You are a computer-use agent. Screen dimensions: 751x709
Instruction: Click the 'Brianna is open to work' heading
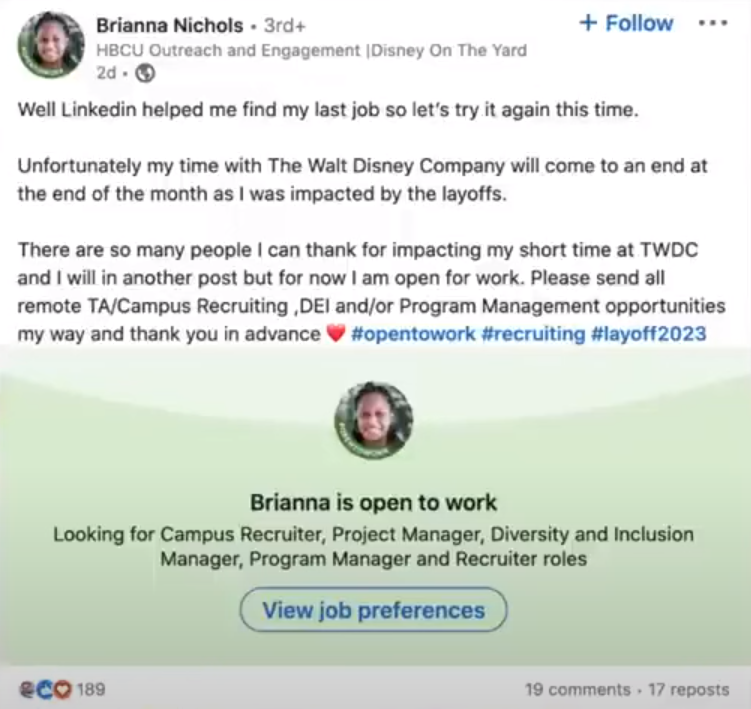[x=374, y=503]
